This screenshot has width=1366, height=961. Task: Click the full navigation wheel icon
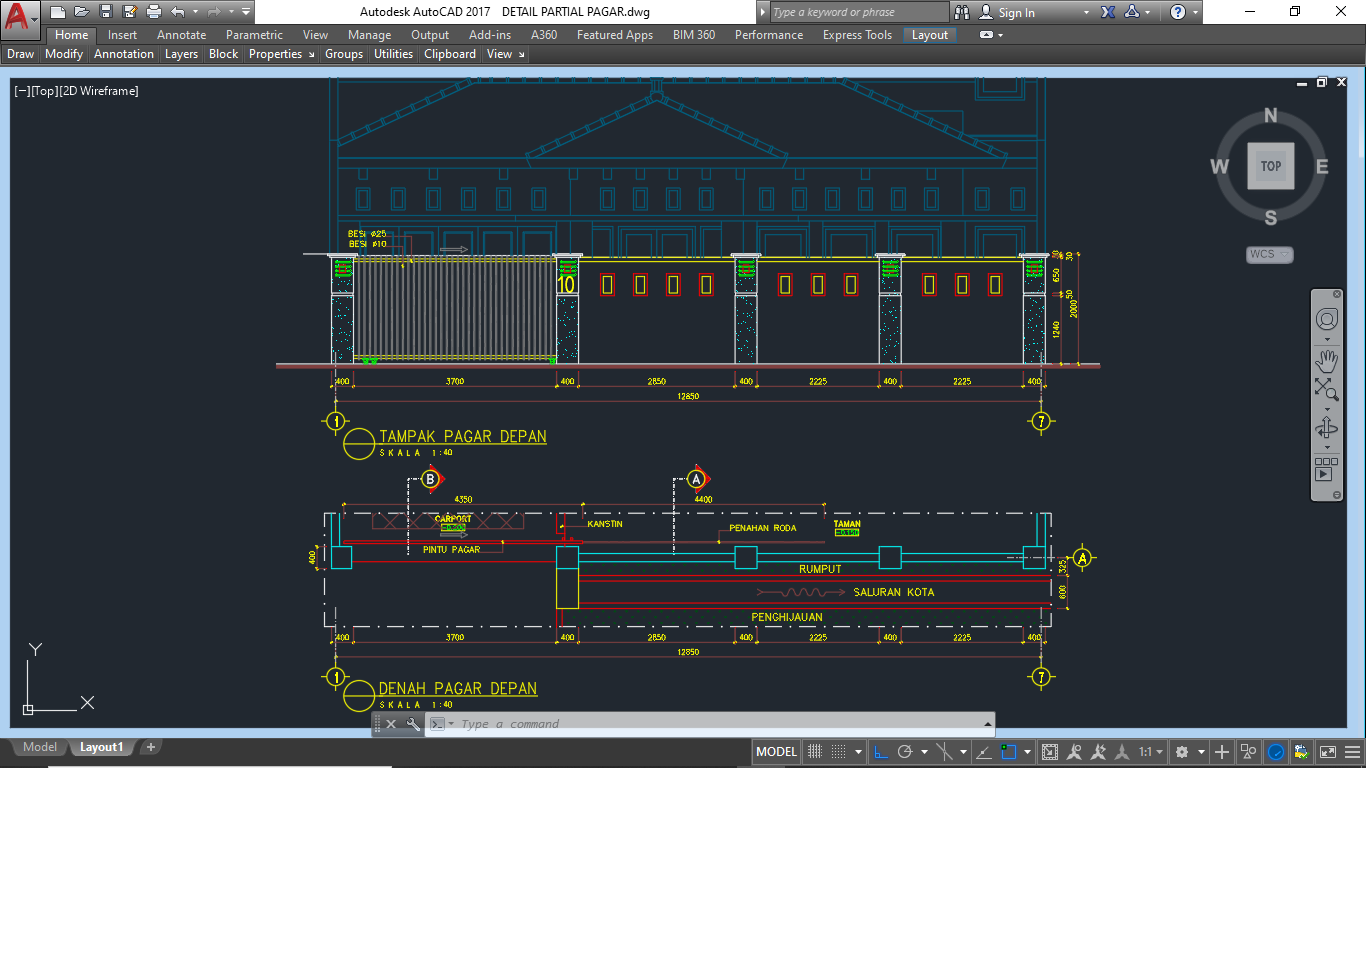click(x=1326, y=318)
